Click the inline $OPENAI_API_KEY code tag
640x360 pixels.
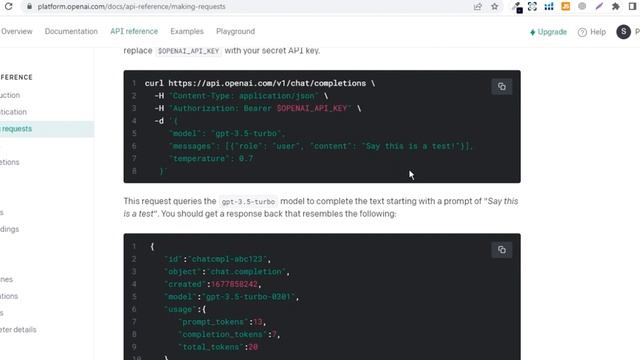tap(189, 51)
